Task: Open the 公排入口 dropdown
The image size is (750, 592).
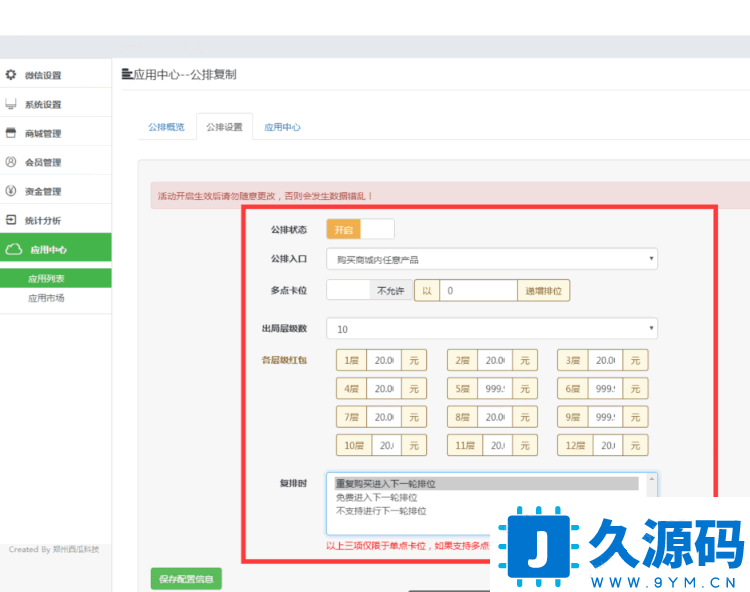Action: (491, 260)
